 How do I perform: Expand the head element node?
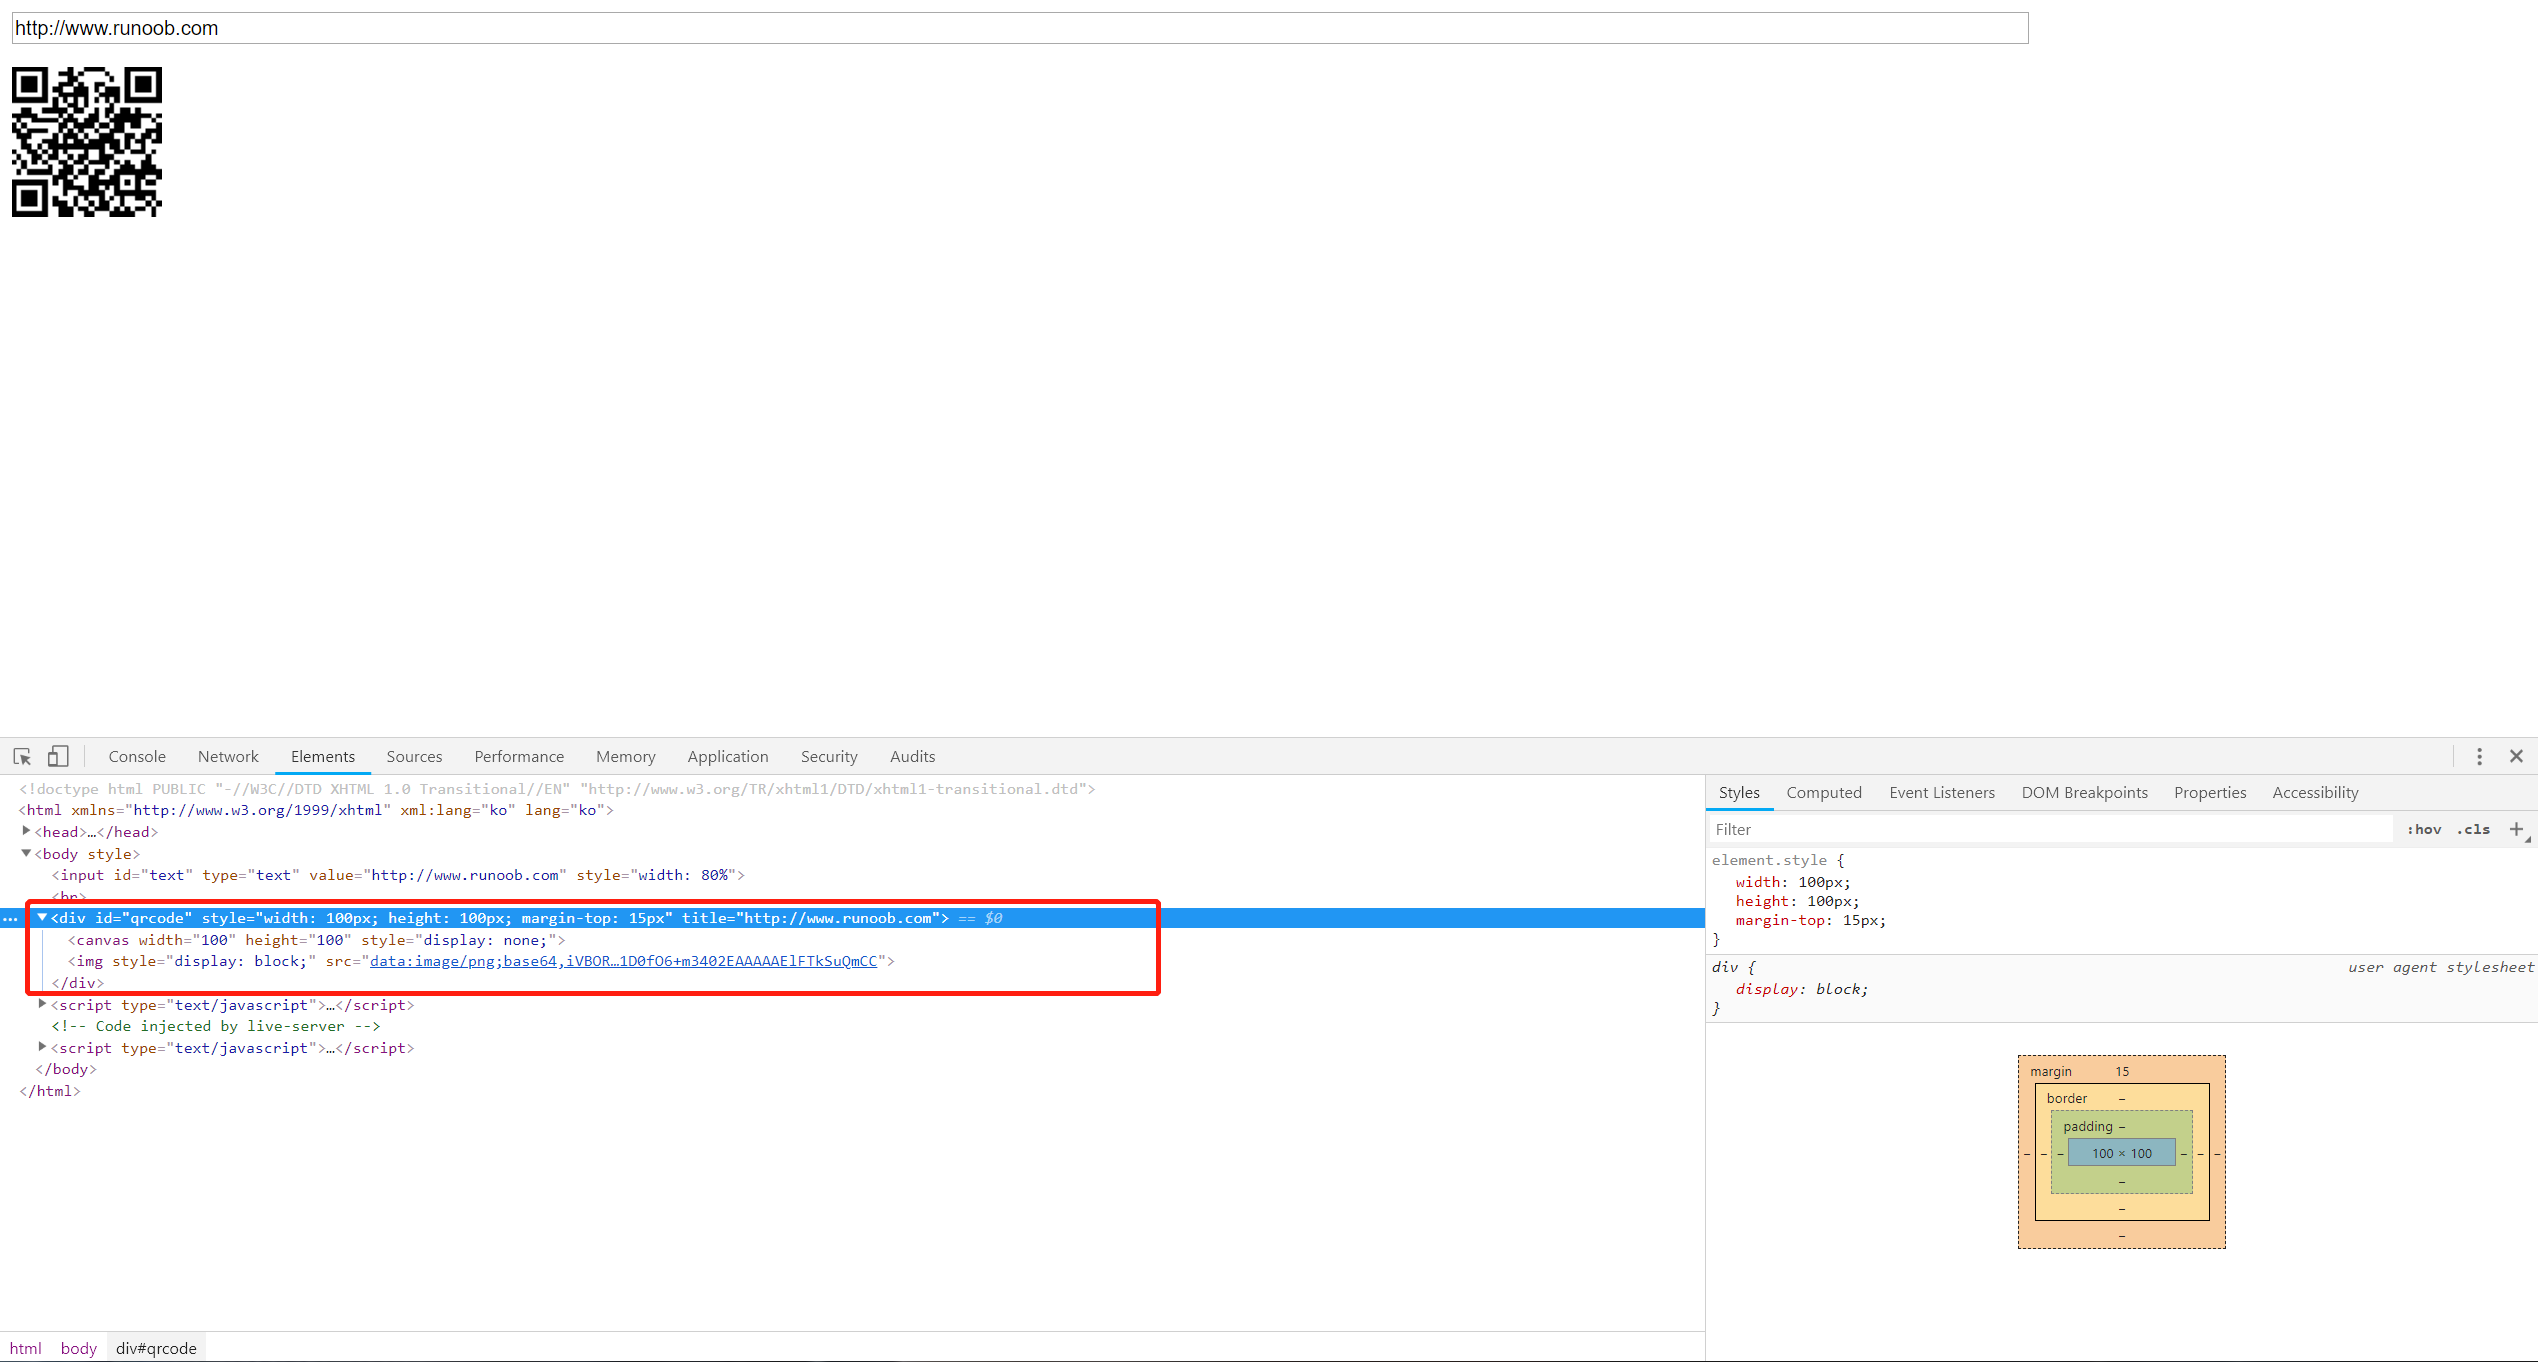point(26,831)
